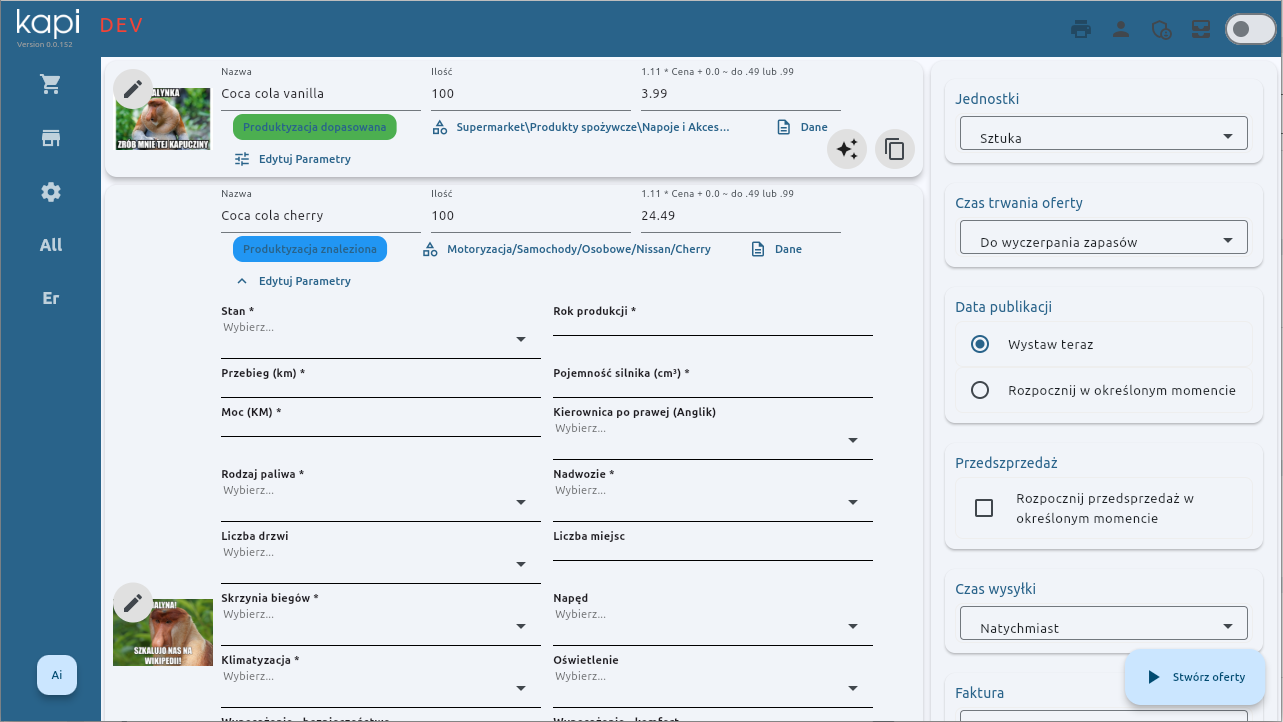Screen dimensions: 1283x722
Task: Click the Pojemność silnika input field
Action: coord(713,388)
